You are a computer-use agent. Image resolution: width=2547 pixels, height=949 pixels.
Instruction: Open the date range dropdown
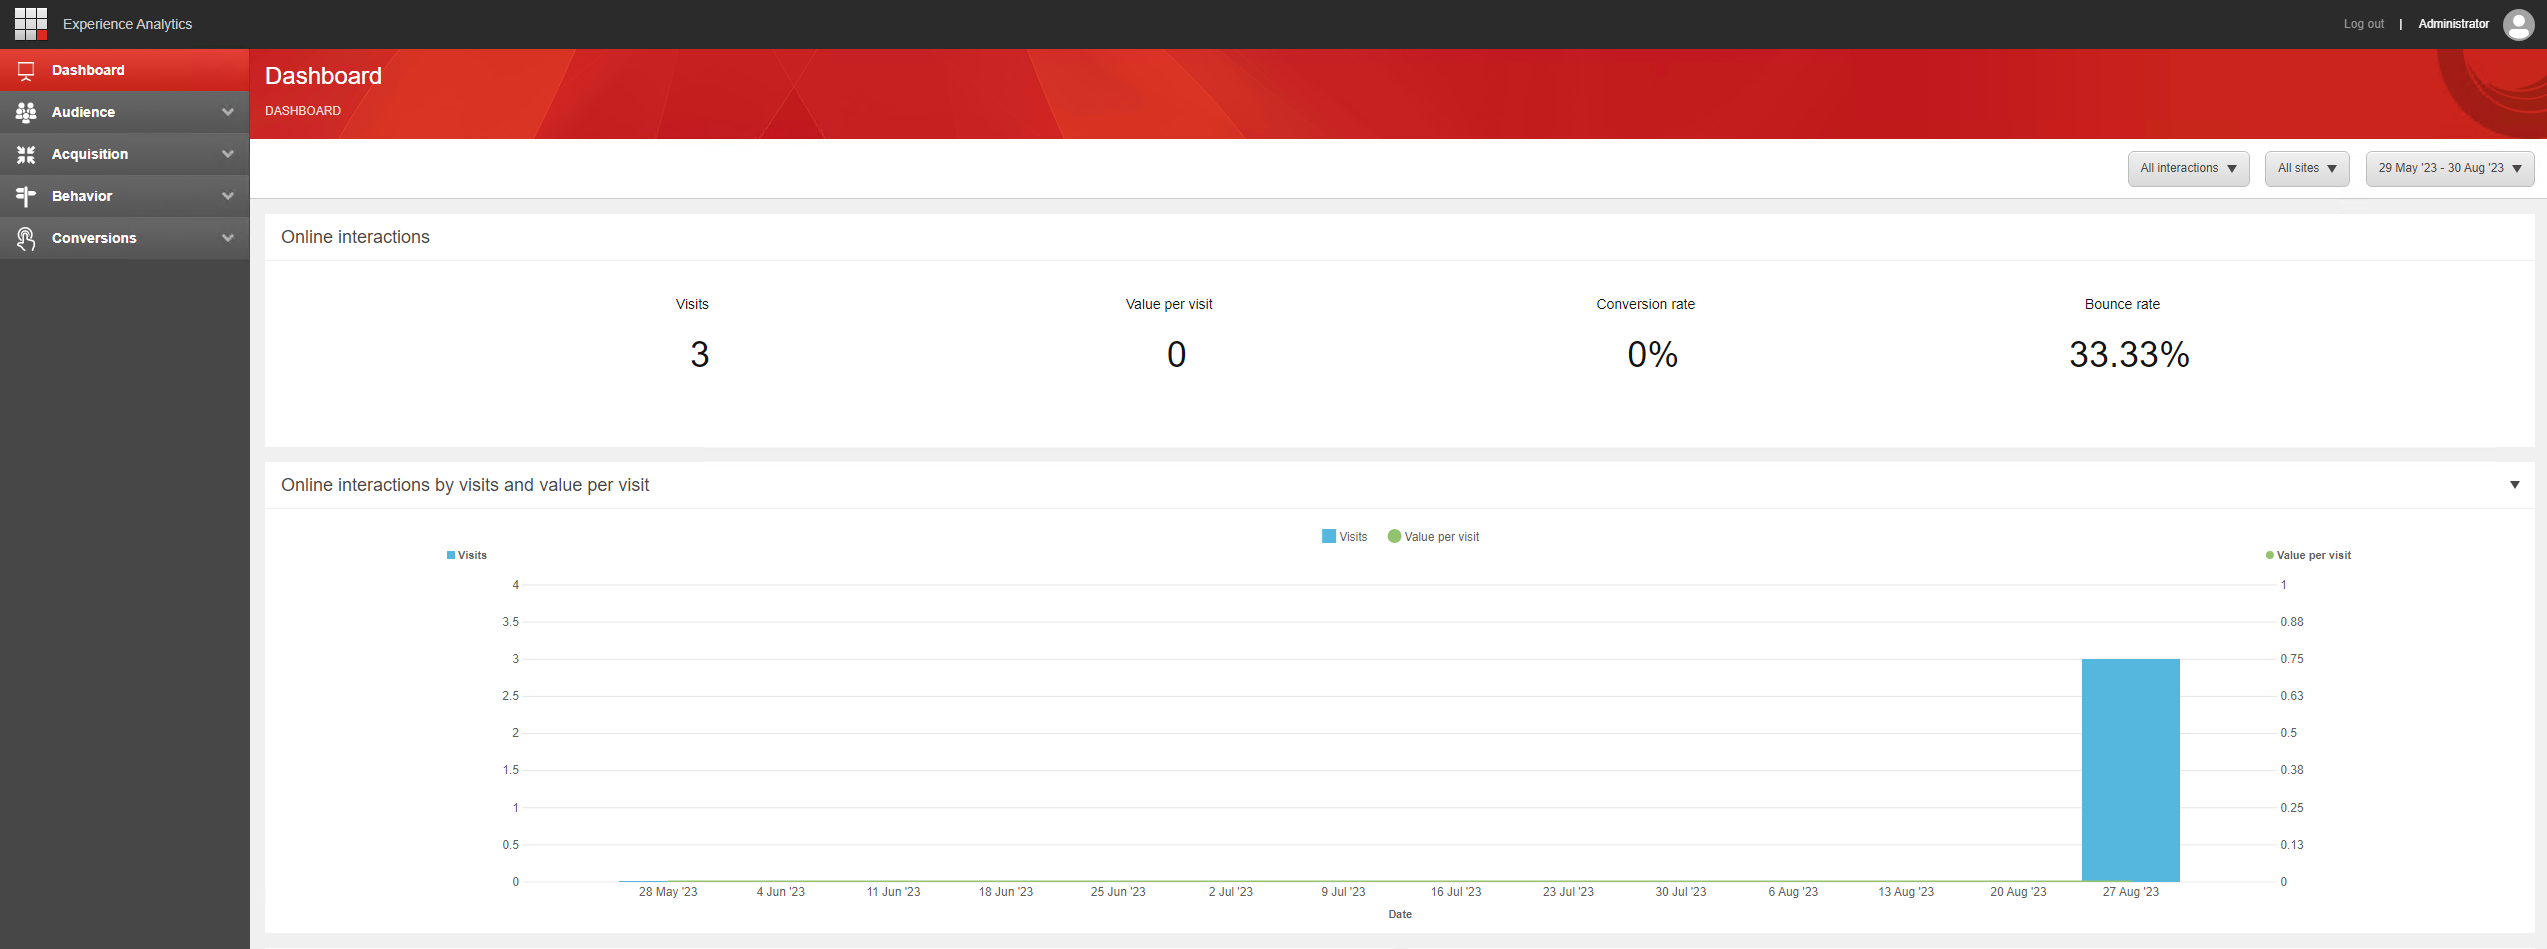[x=2449, y=169]
